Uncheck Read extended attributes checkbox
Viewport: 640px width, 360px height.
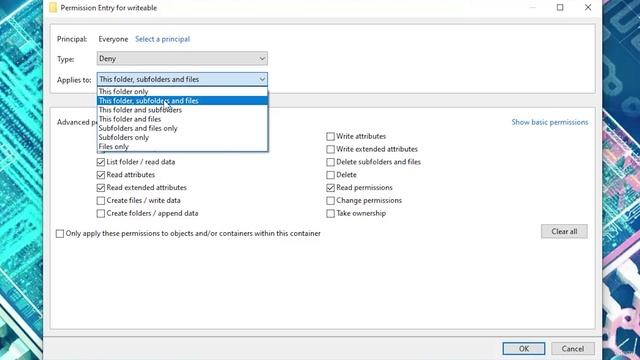point(101,188)
